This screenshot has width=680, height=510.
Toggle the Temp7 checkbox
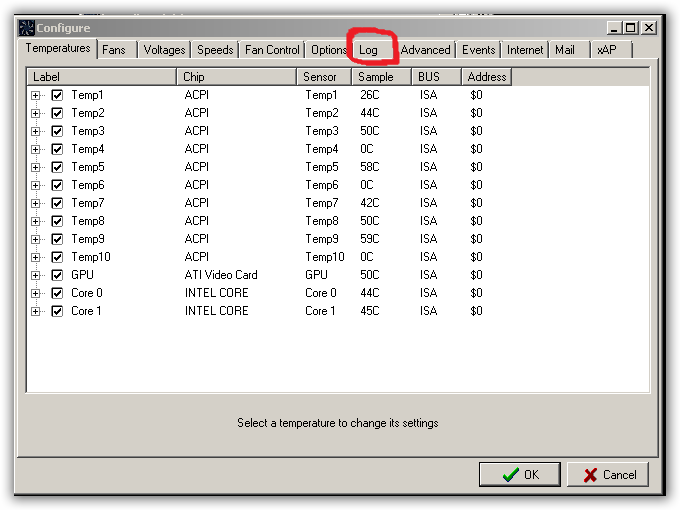tap(57, 203)
